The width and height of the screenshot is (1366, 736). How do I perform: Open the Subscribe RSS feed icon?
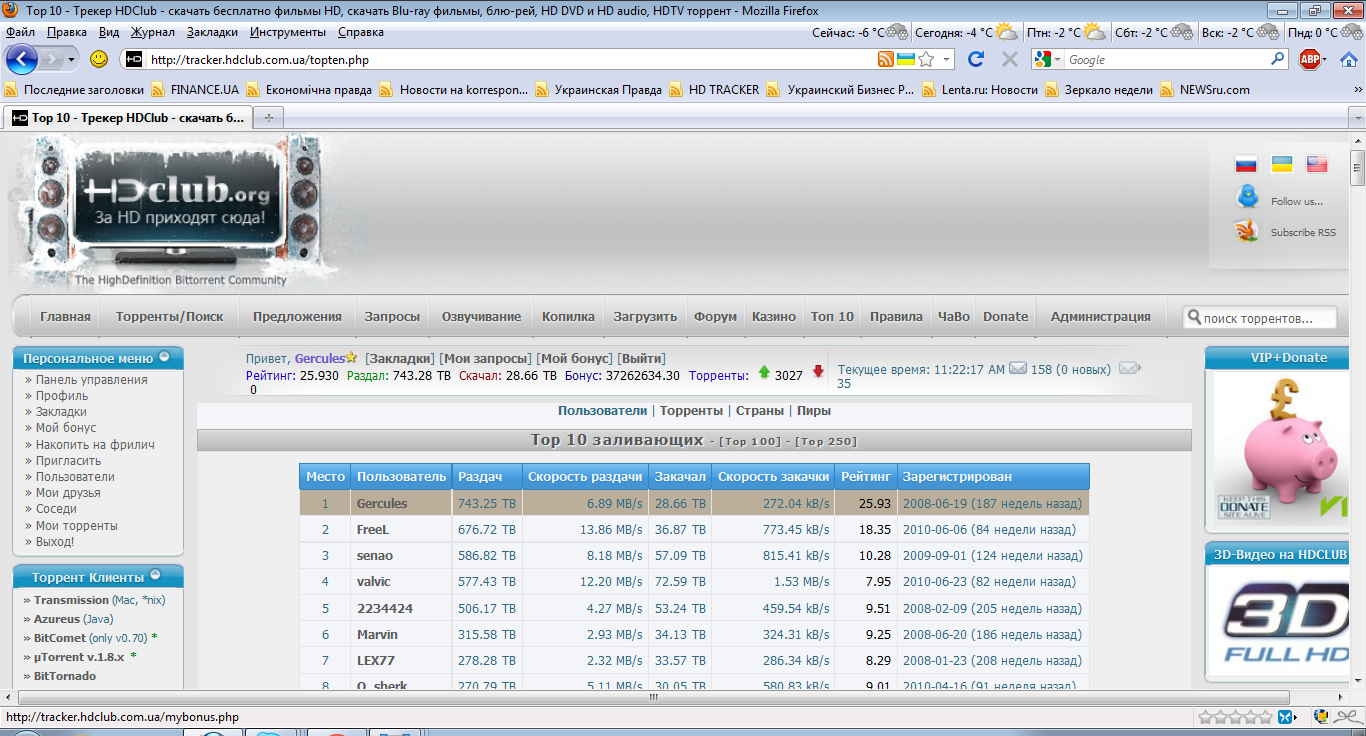1247,231
